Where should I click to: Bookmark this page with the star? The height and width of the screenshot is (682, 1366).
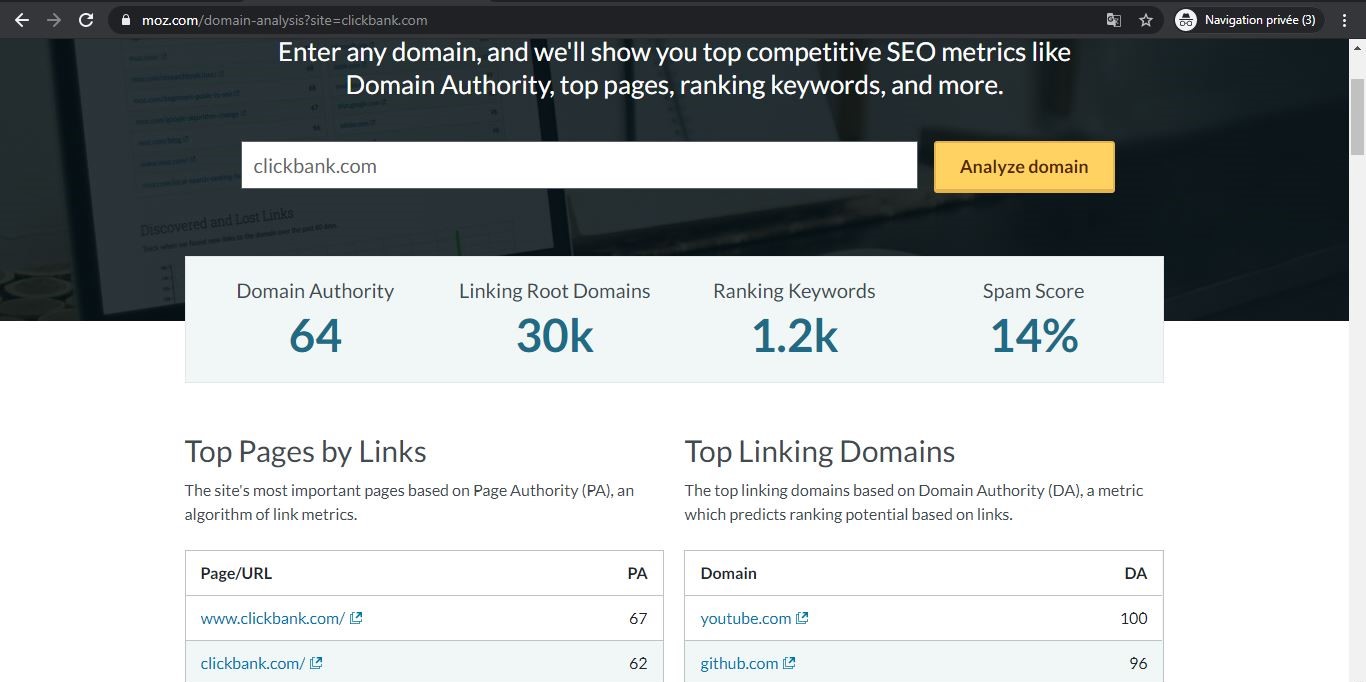pyautogui.click(x=1146, y=20)
